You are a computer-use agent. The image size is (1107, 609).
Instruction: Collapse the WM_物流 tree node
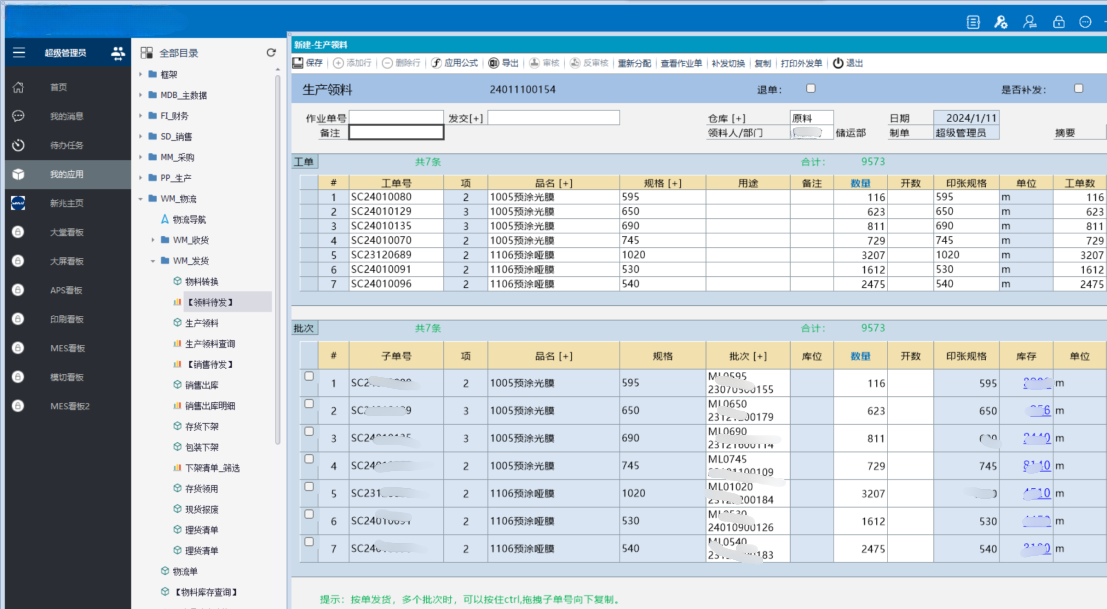click(140, 199)
